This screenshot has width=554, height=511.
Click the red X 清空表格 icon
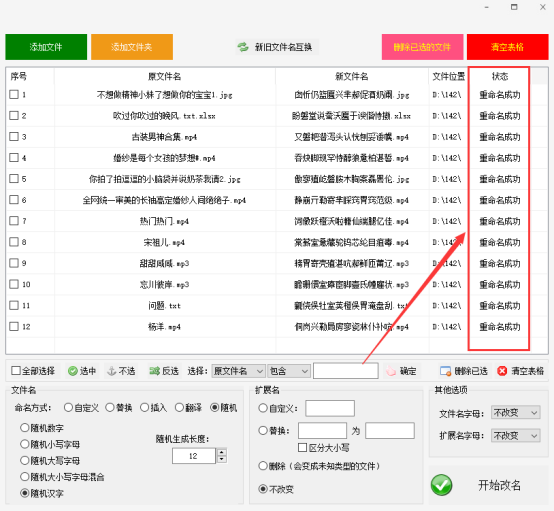[502, 371]
